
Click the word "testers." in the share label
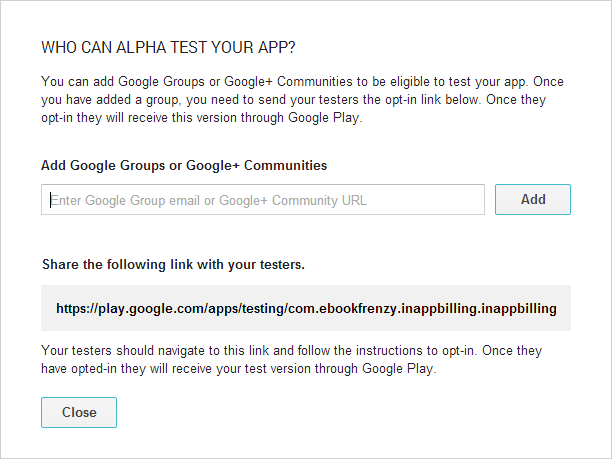pyautogui.click(x=280, y=265)
